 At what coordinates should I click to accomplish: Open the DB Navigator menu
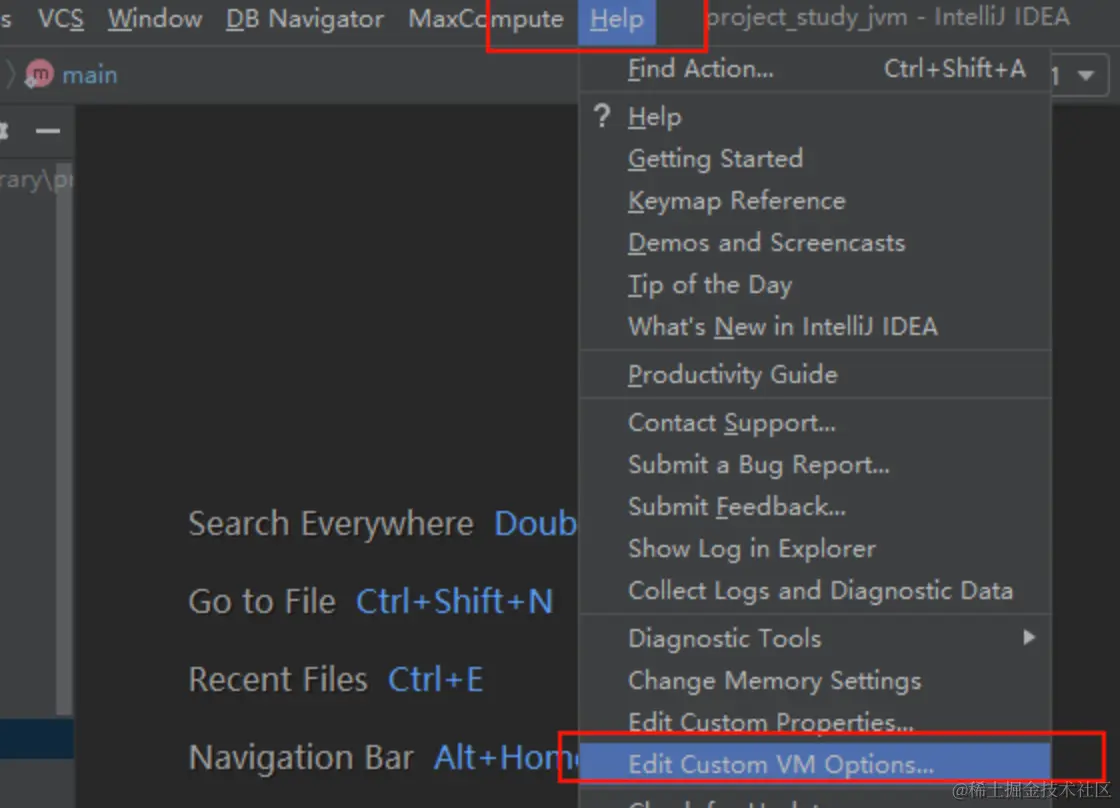coord(305,19)
